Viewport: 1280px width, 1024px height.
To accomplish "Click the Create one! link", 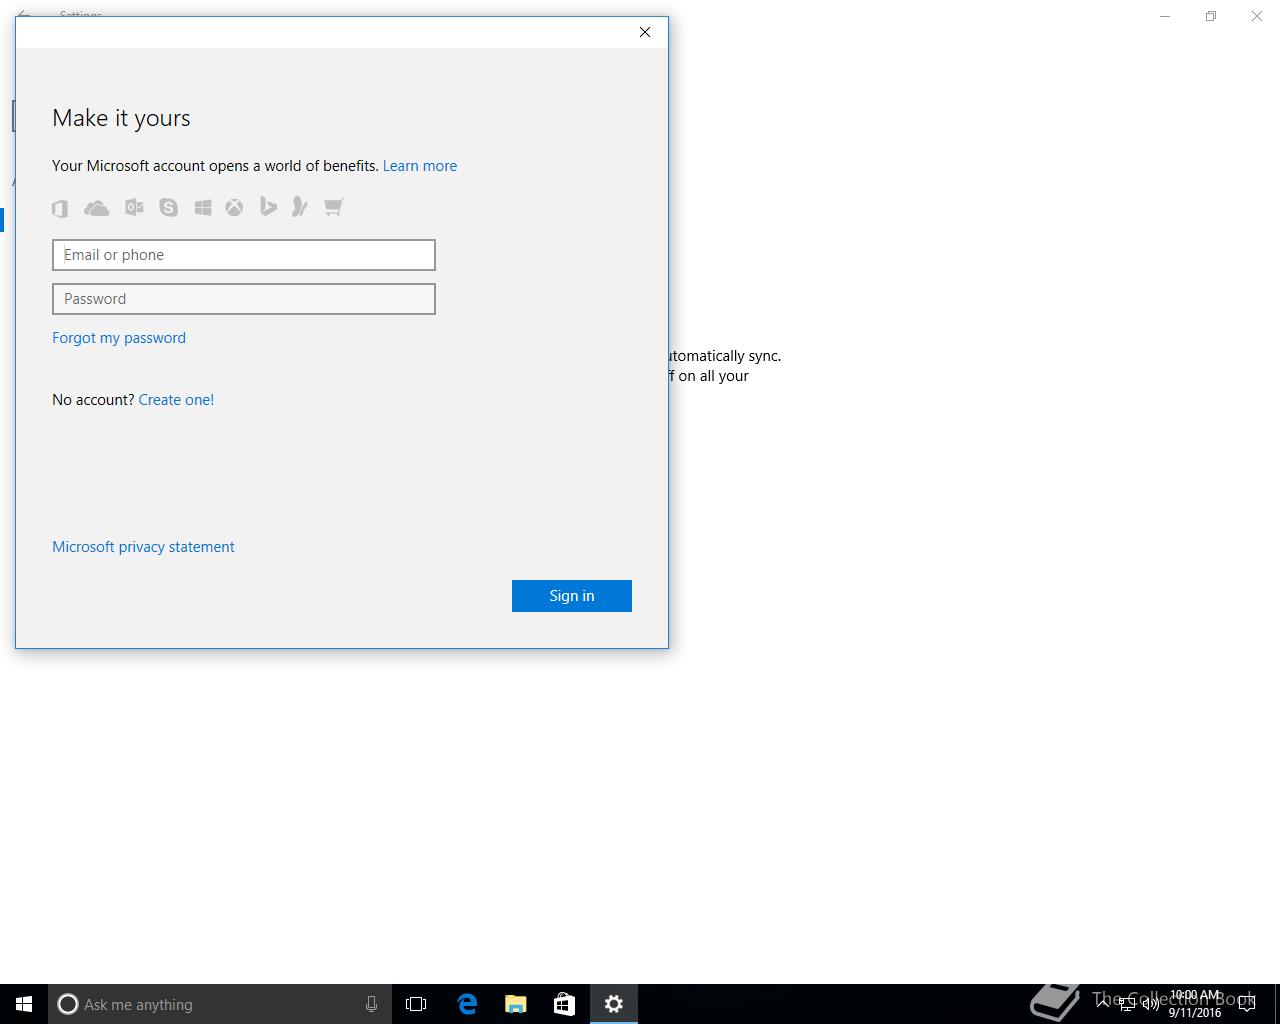I will 176,400.
